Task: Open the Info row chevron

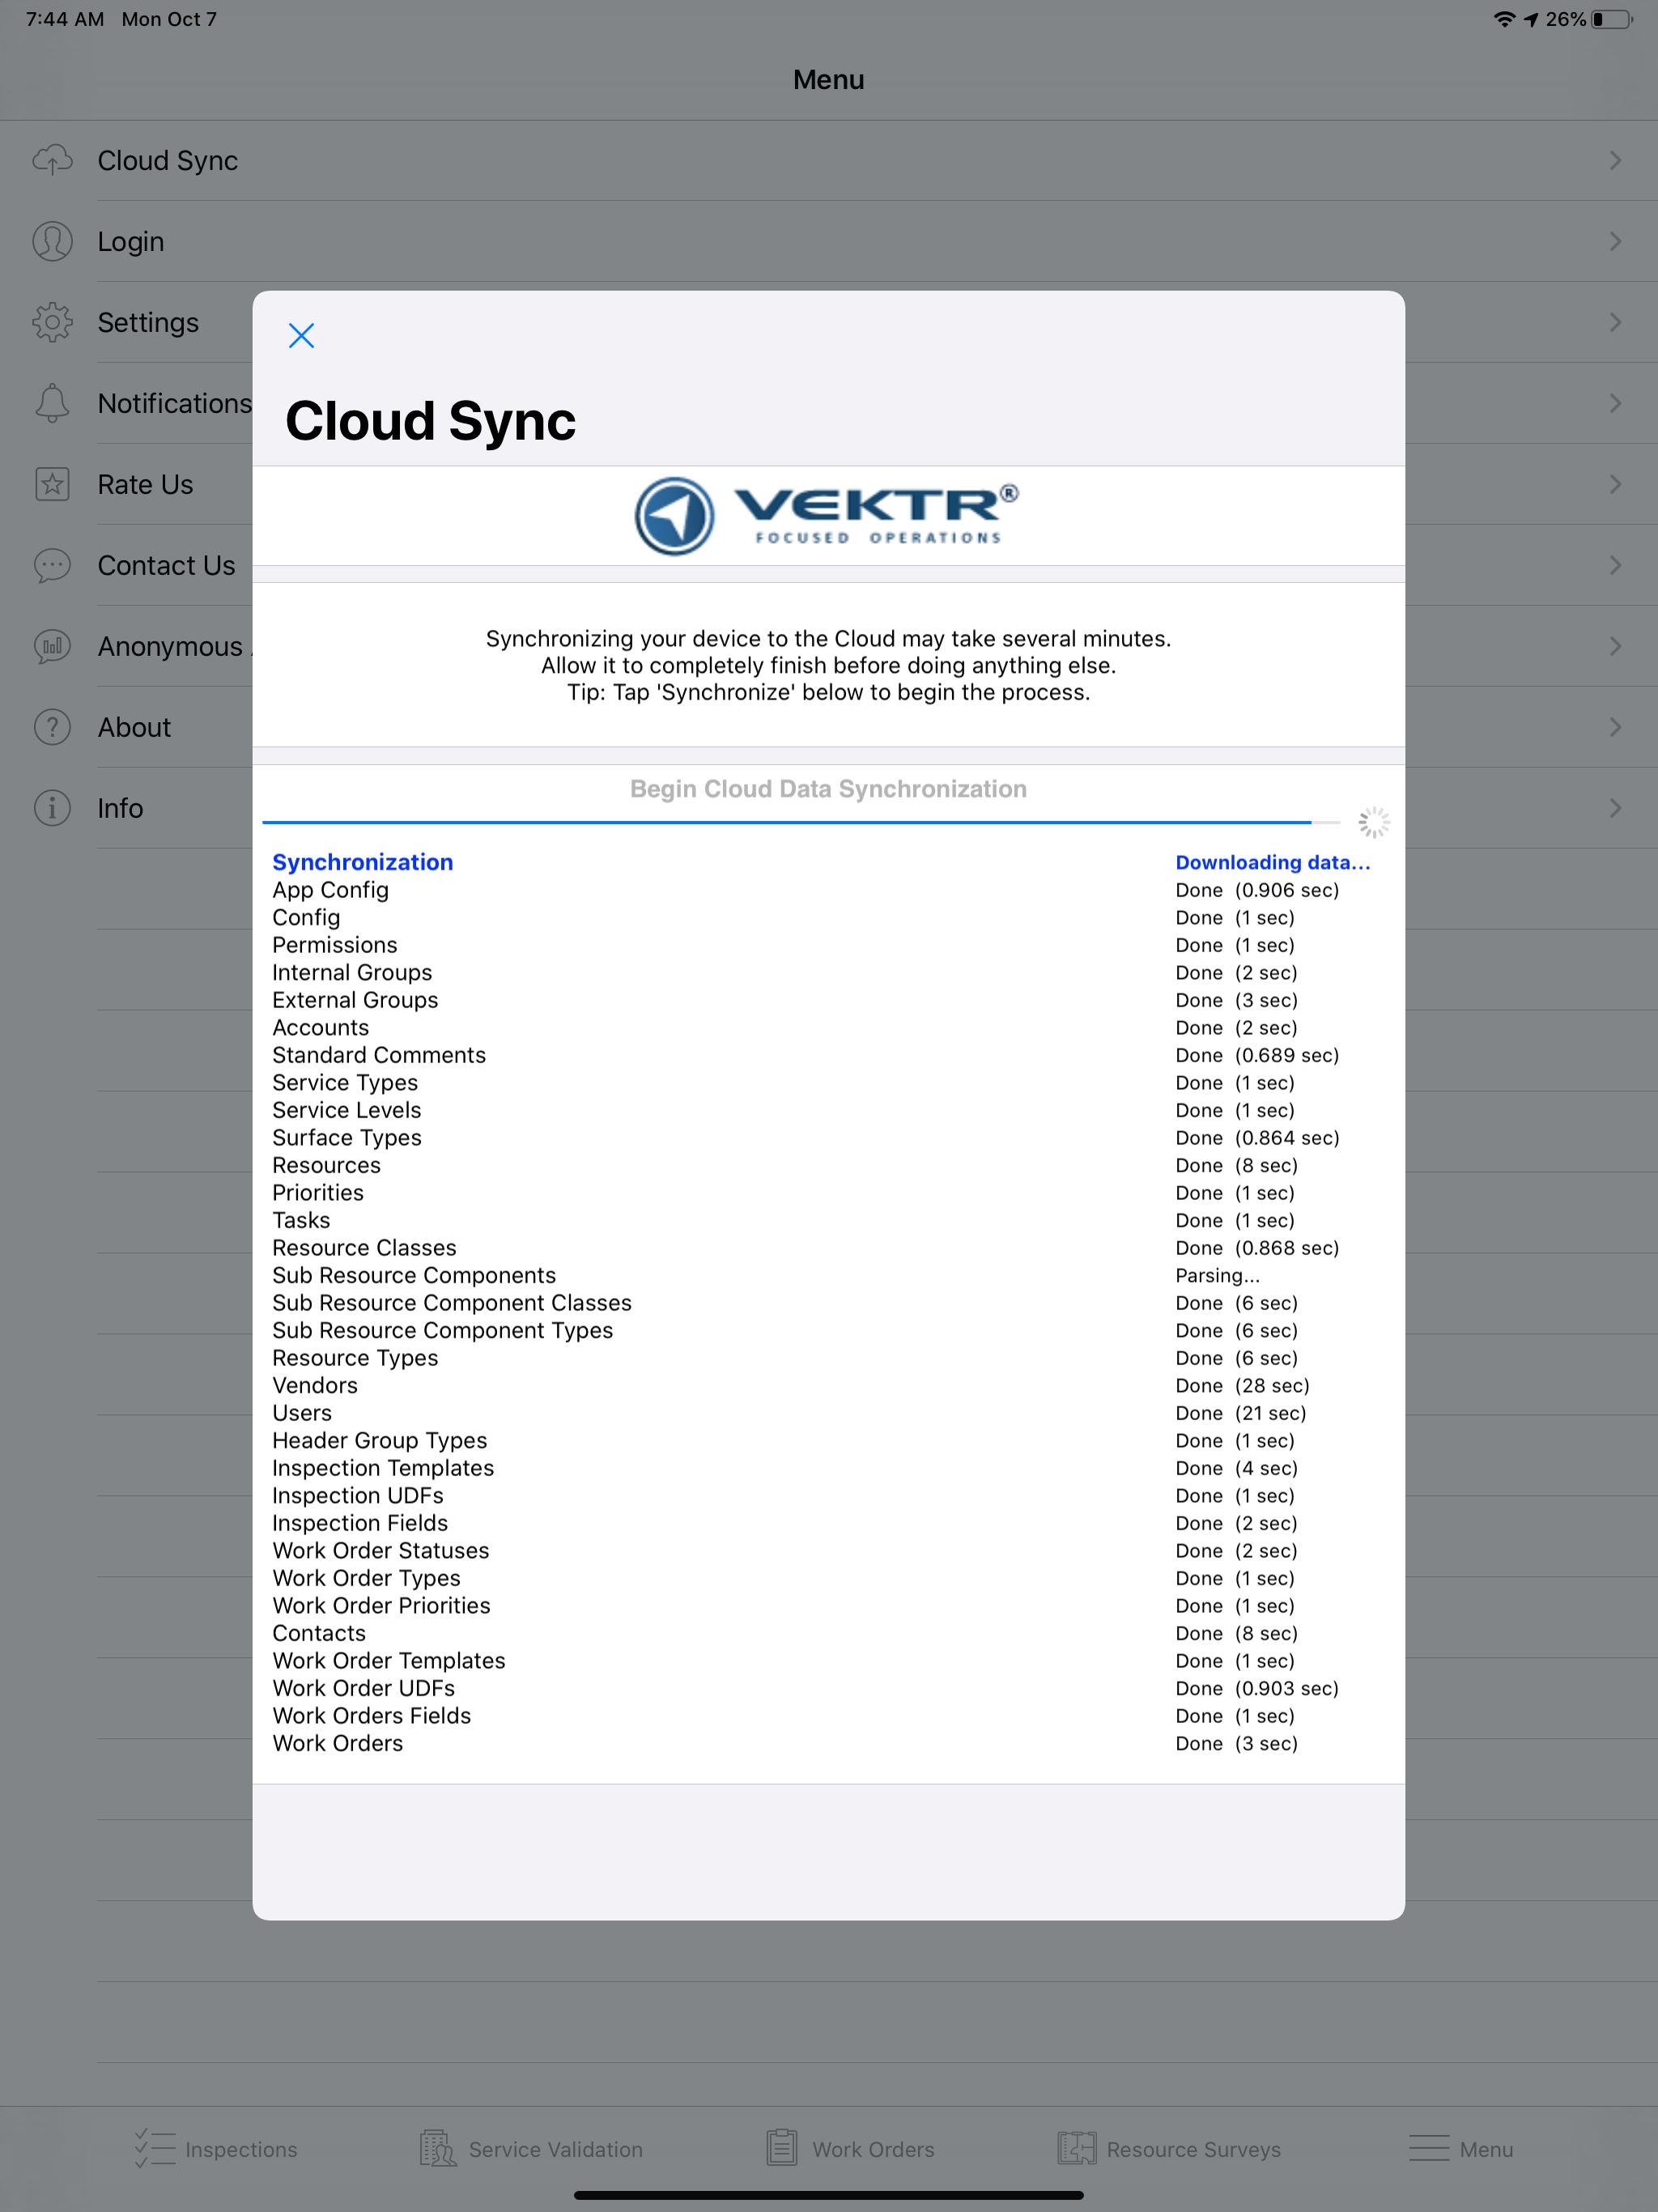Action: [1615, 808]
